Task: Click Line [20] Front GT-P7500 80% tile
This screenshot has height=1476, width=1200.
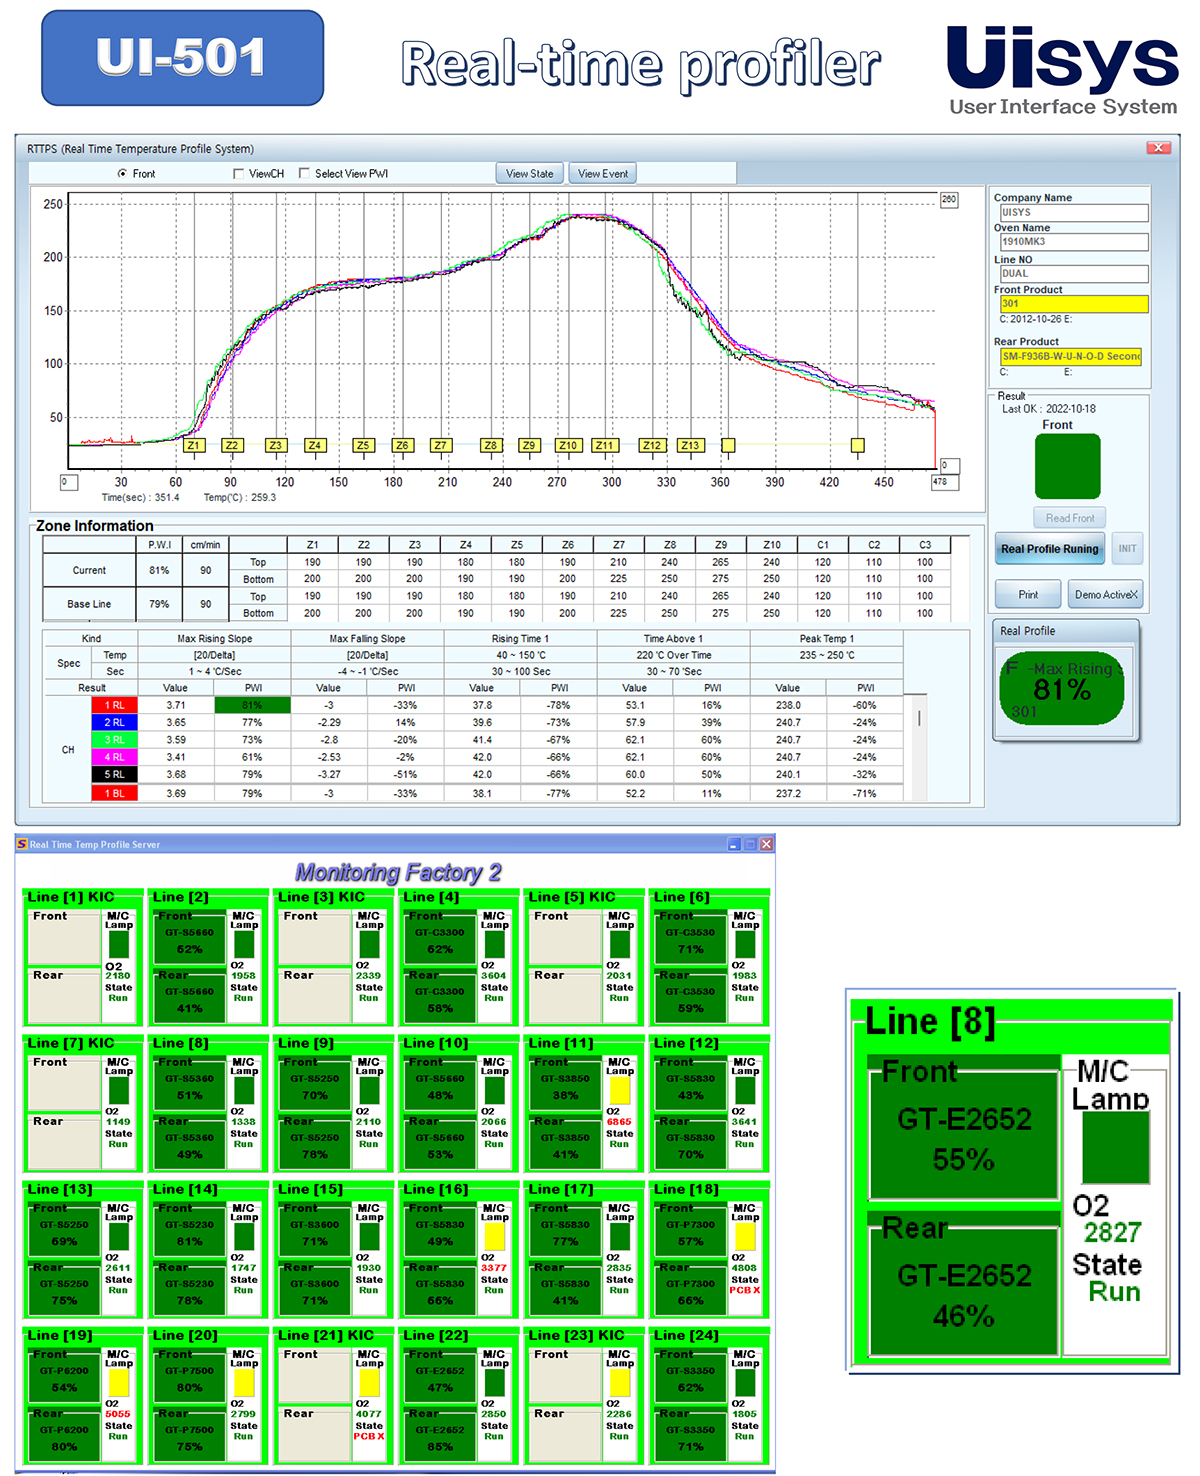Action: [x=189, y=1377]
